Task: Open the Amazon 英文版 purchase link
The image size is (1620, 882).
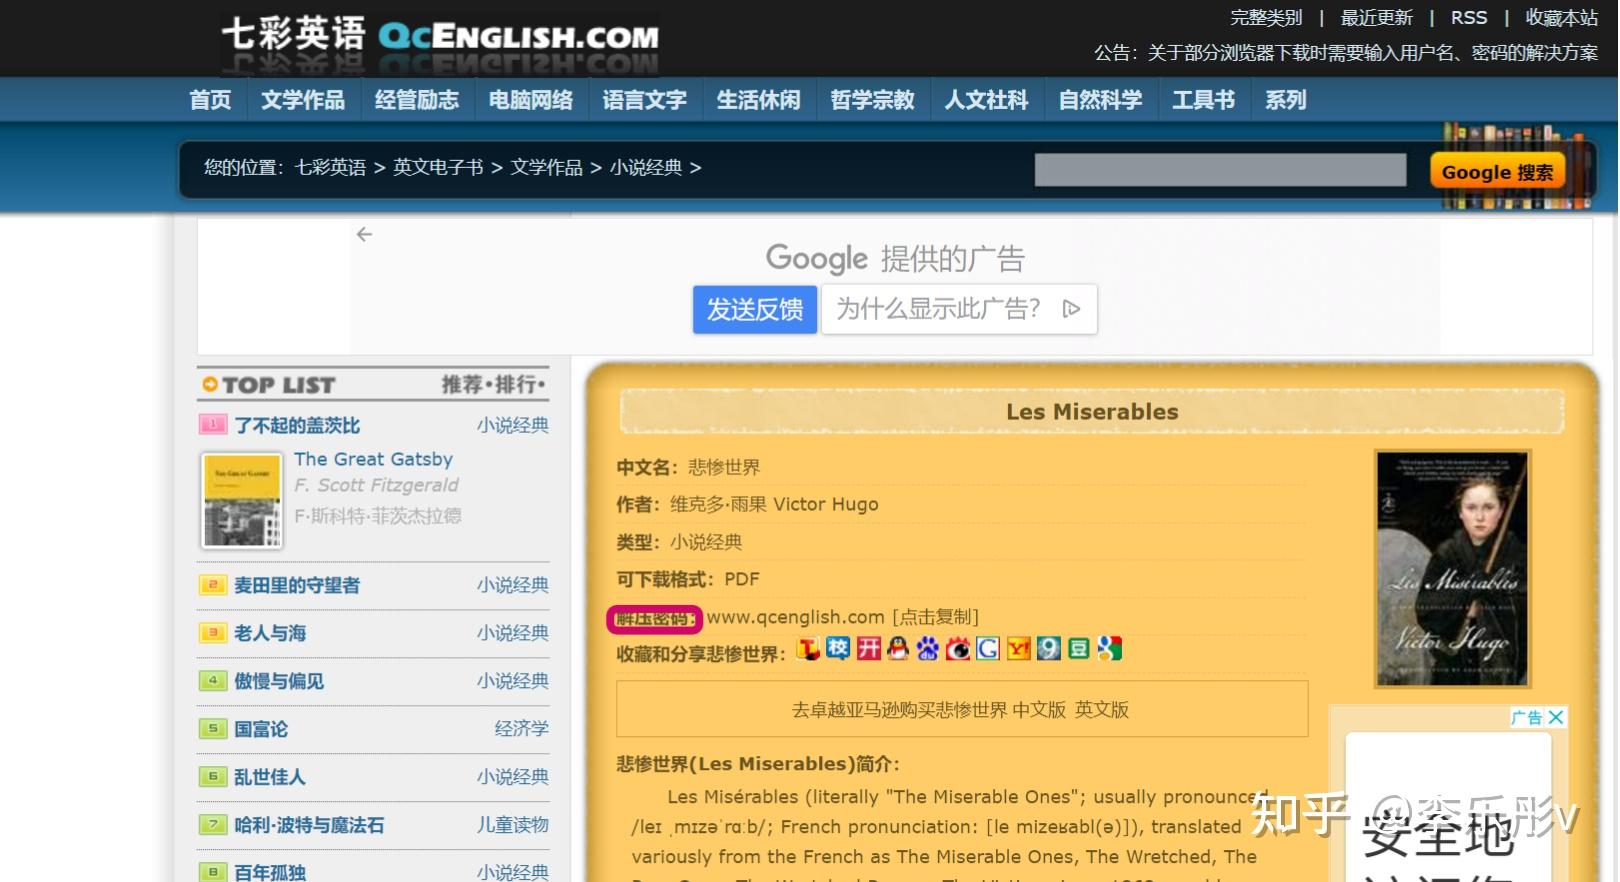Action: (x=1102, y=710)
